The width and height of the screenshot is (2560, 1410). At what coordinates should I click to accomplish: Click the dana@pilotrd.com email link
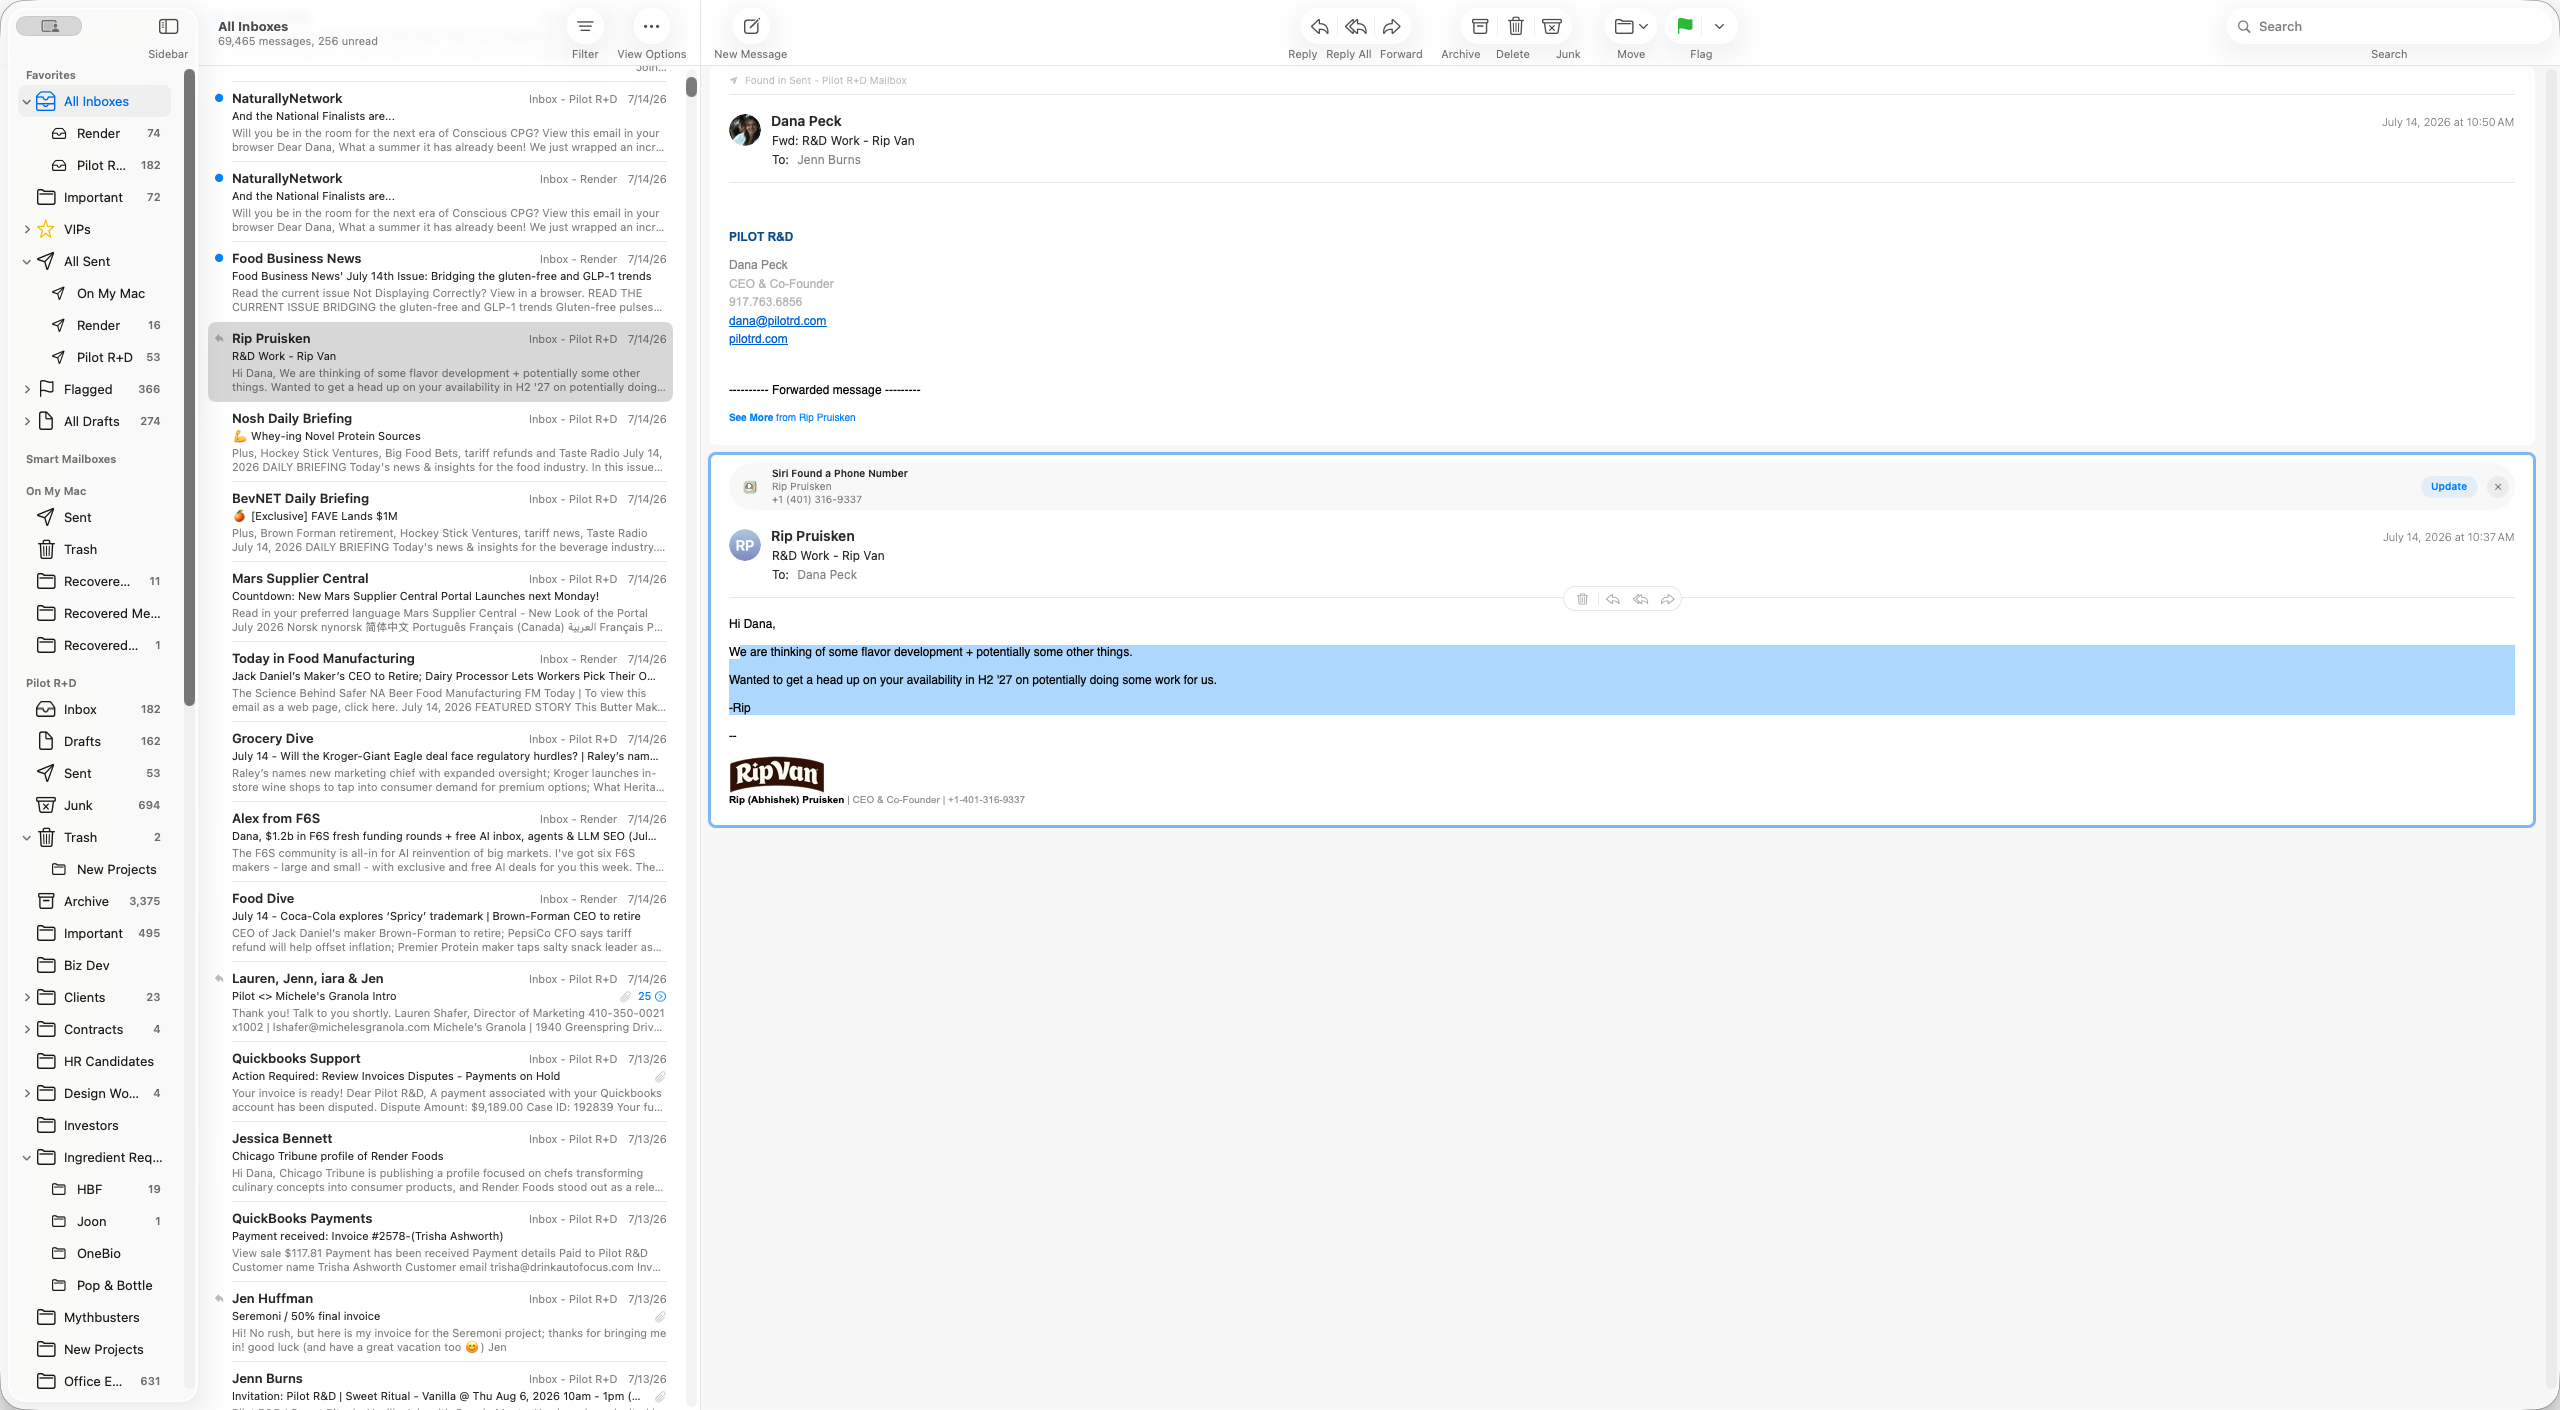777,321
